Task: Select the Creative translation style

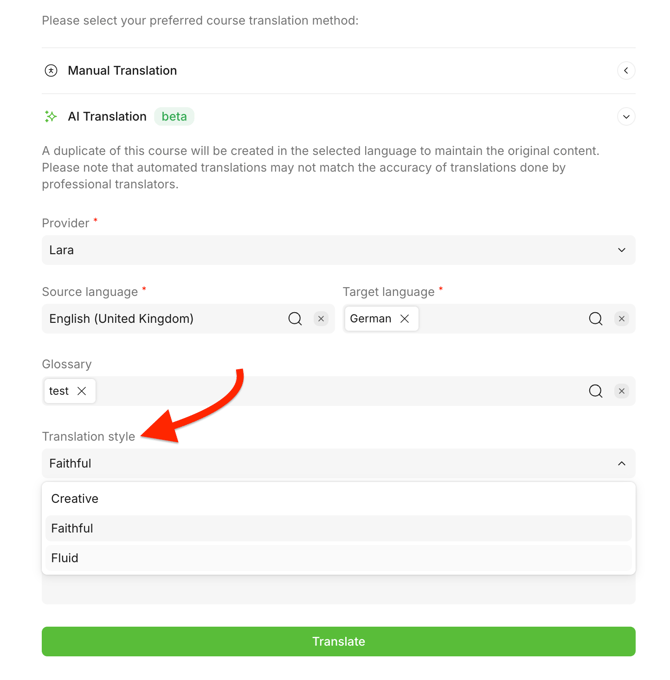Action: click(75, 499)
